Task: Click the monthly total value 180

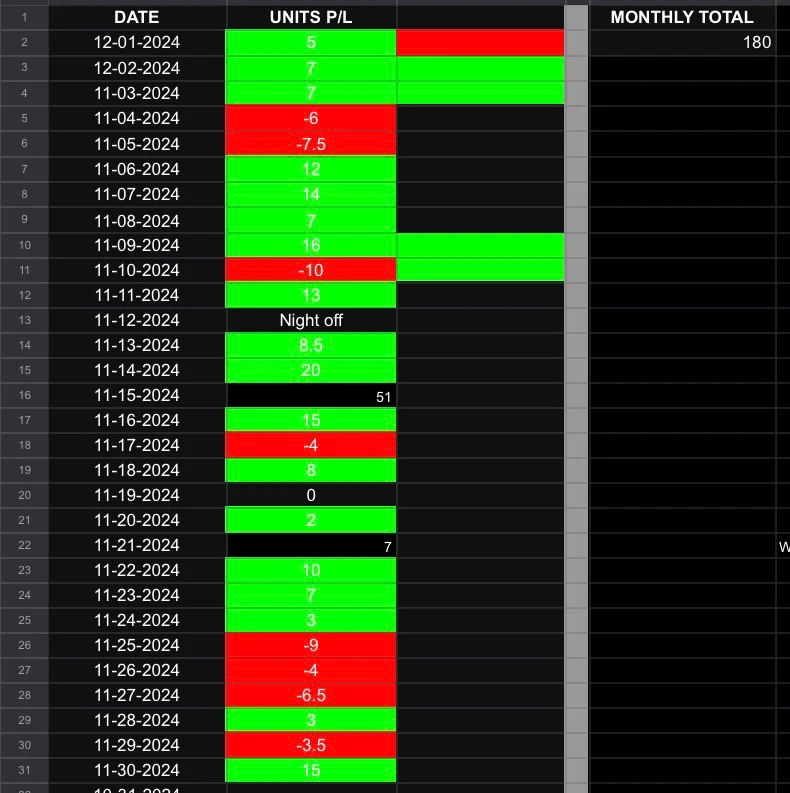Action: tap(682, 42)
